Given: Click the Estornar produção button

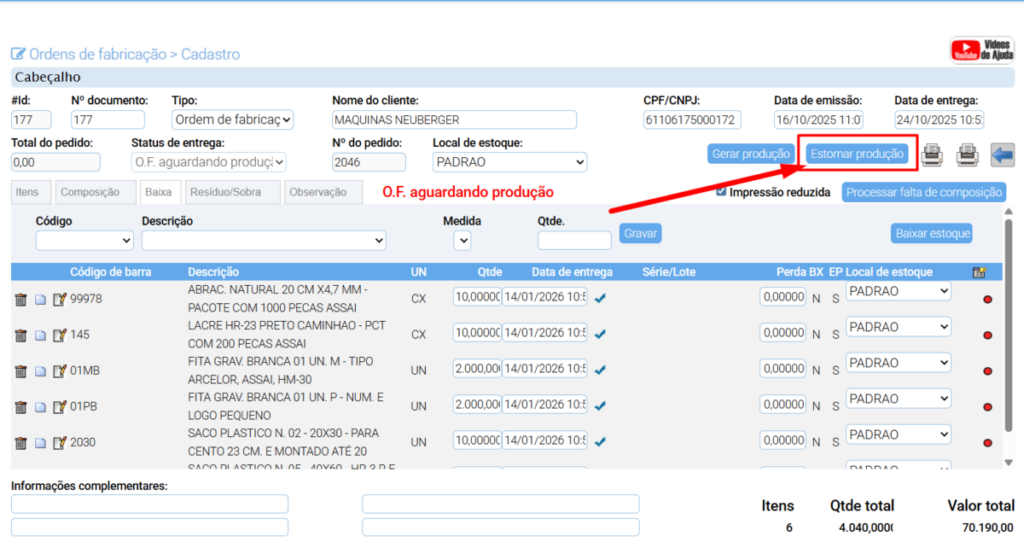Looking at the screenshot, I should (x=857, y=154).
